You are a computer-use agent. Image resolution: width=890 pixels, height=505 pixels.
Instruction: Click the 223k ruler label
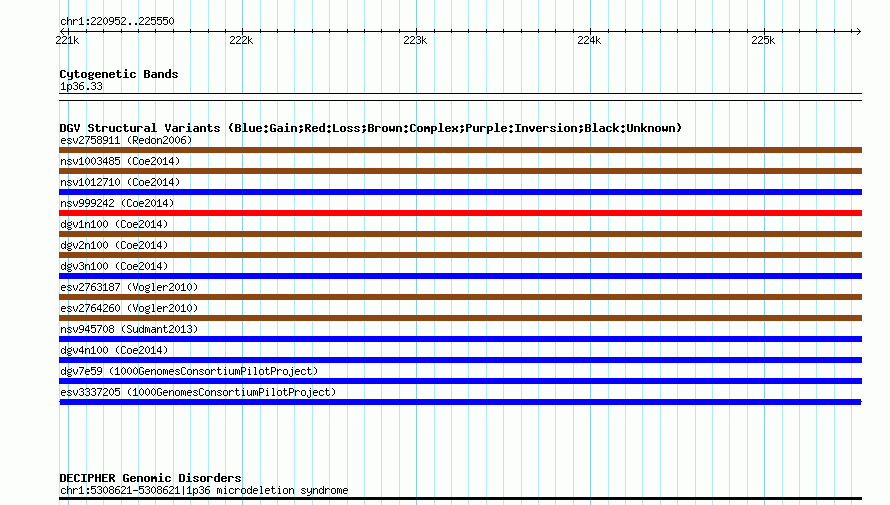click(x=415, y=40)
